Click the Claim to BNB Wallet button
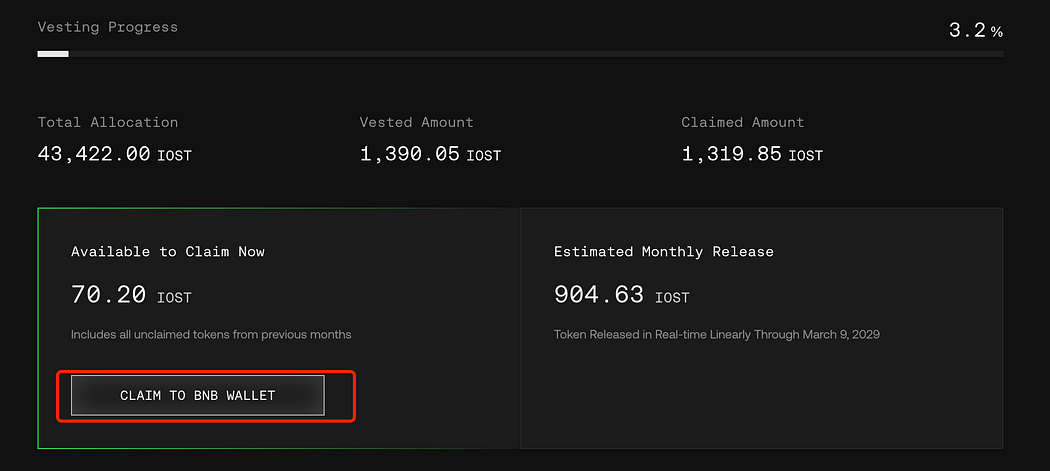 pyautogui.click(x=198, y=395)
